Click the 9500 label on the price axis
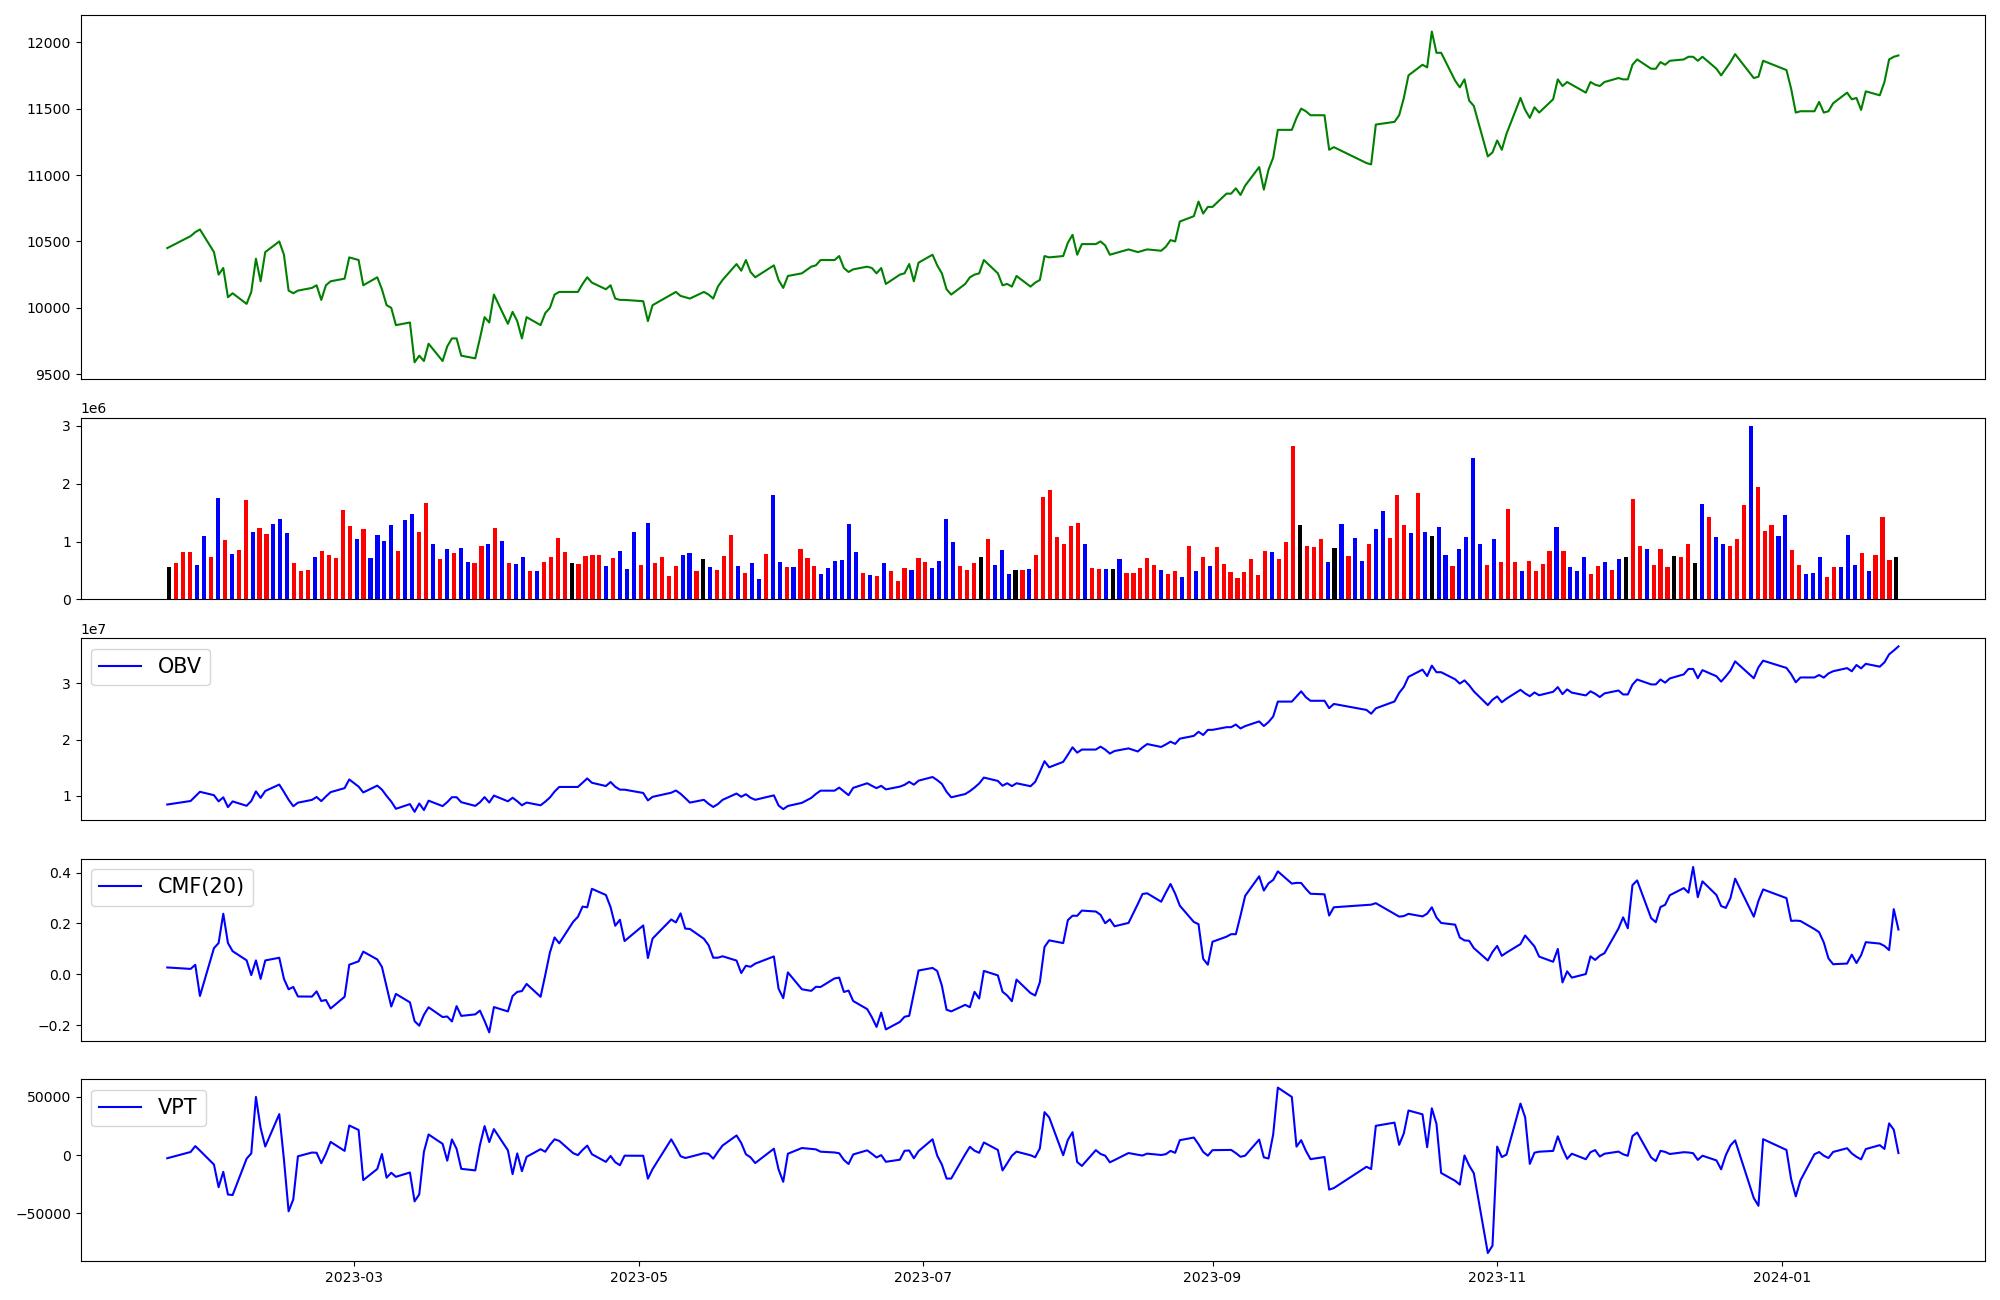 (53, 375)
